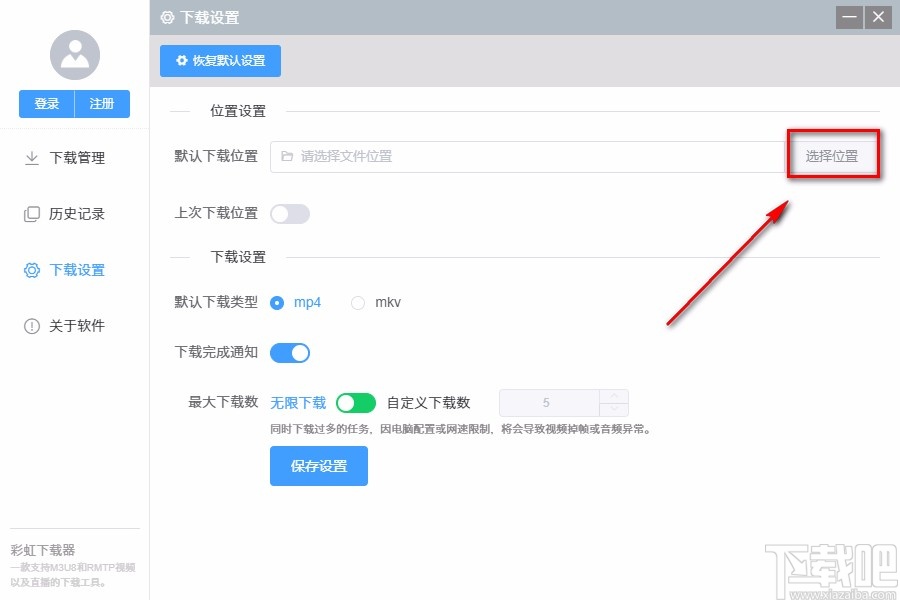
Task: Click 注册 register tab
Action: [x=102, y=103]
